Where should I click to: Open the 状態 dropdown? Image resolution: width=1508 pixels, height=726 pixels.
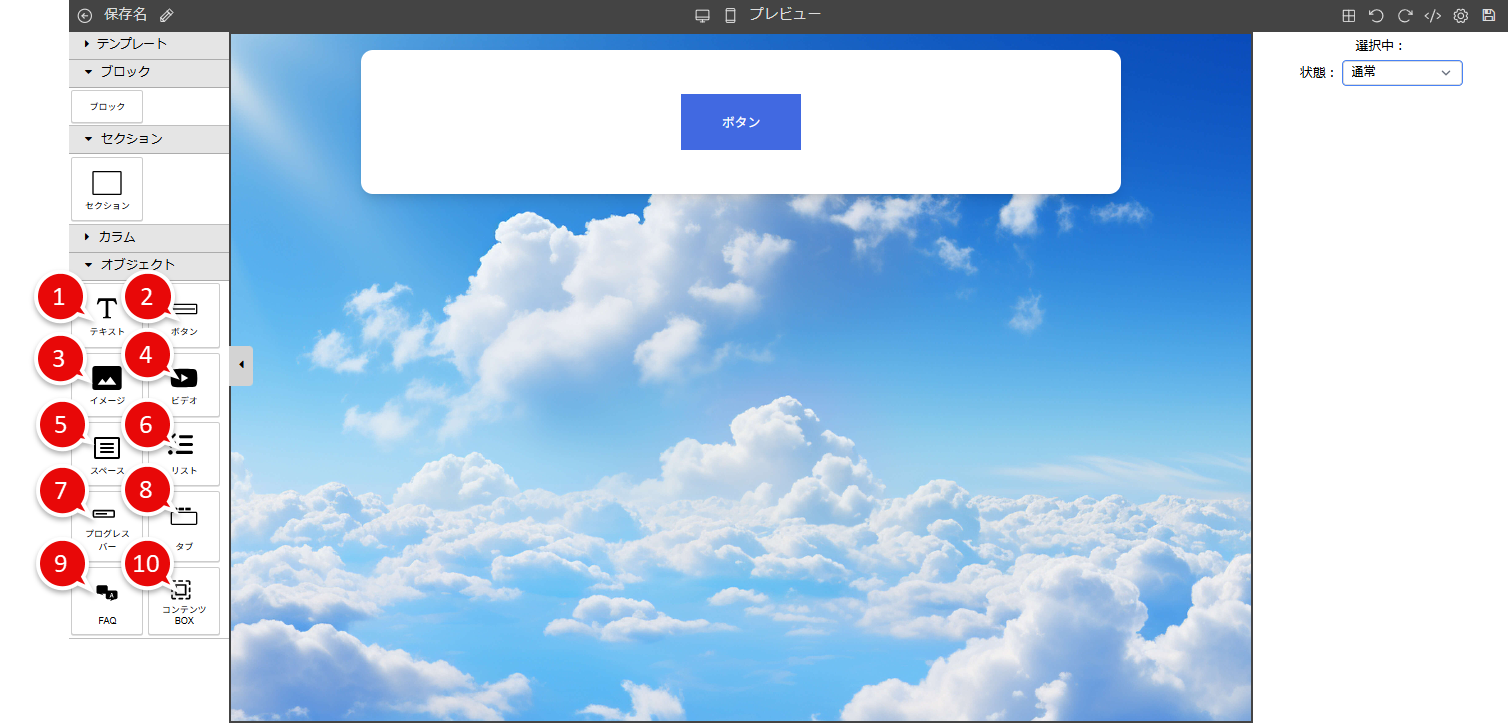pyautogui.click(x=1401, y=73)
